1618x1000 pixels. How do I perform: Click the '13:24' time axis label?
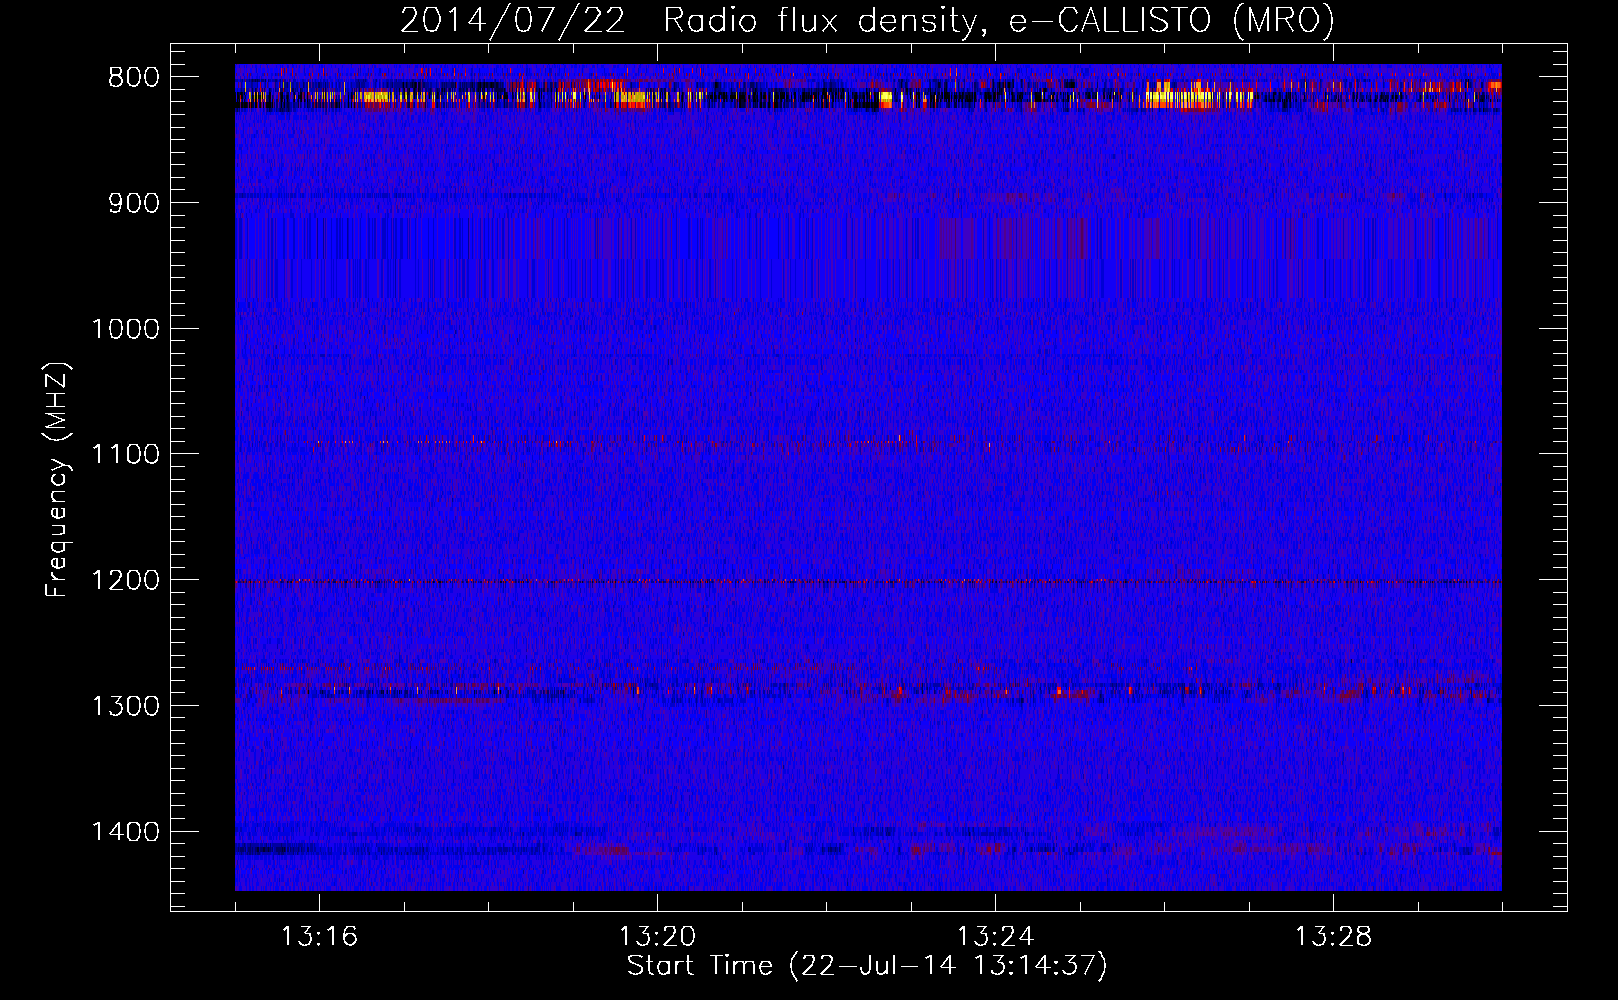995,937
